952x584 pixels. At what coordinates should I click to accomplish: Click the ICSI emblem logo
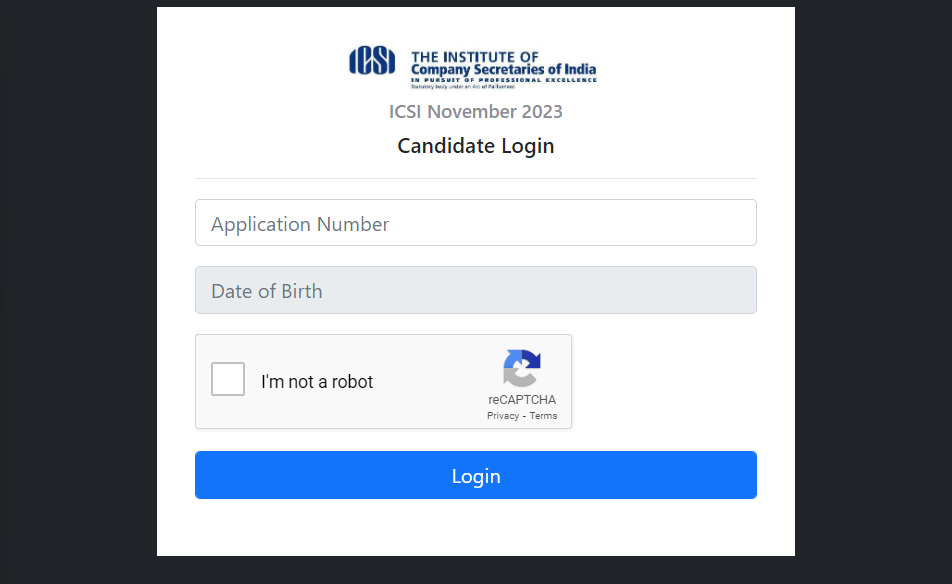coord(371,62)
